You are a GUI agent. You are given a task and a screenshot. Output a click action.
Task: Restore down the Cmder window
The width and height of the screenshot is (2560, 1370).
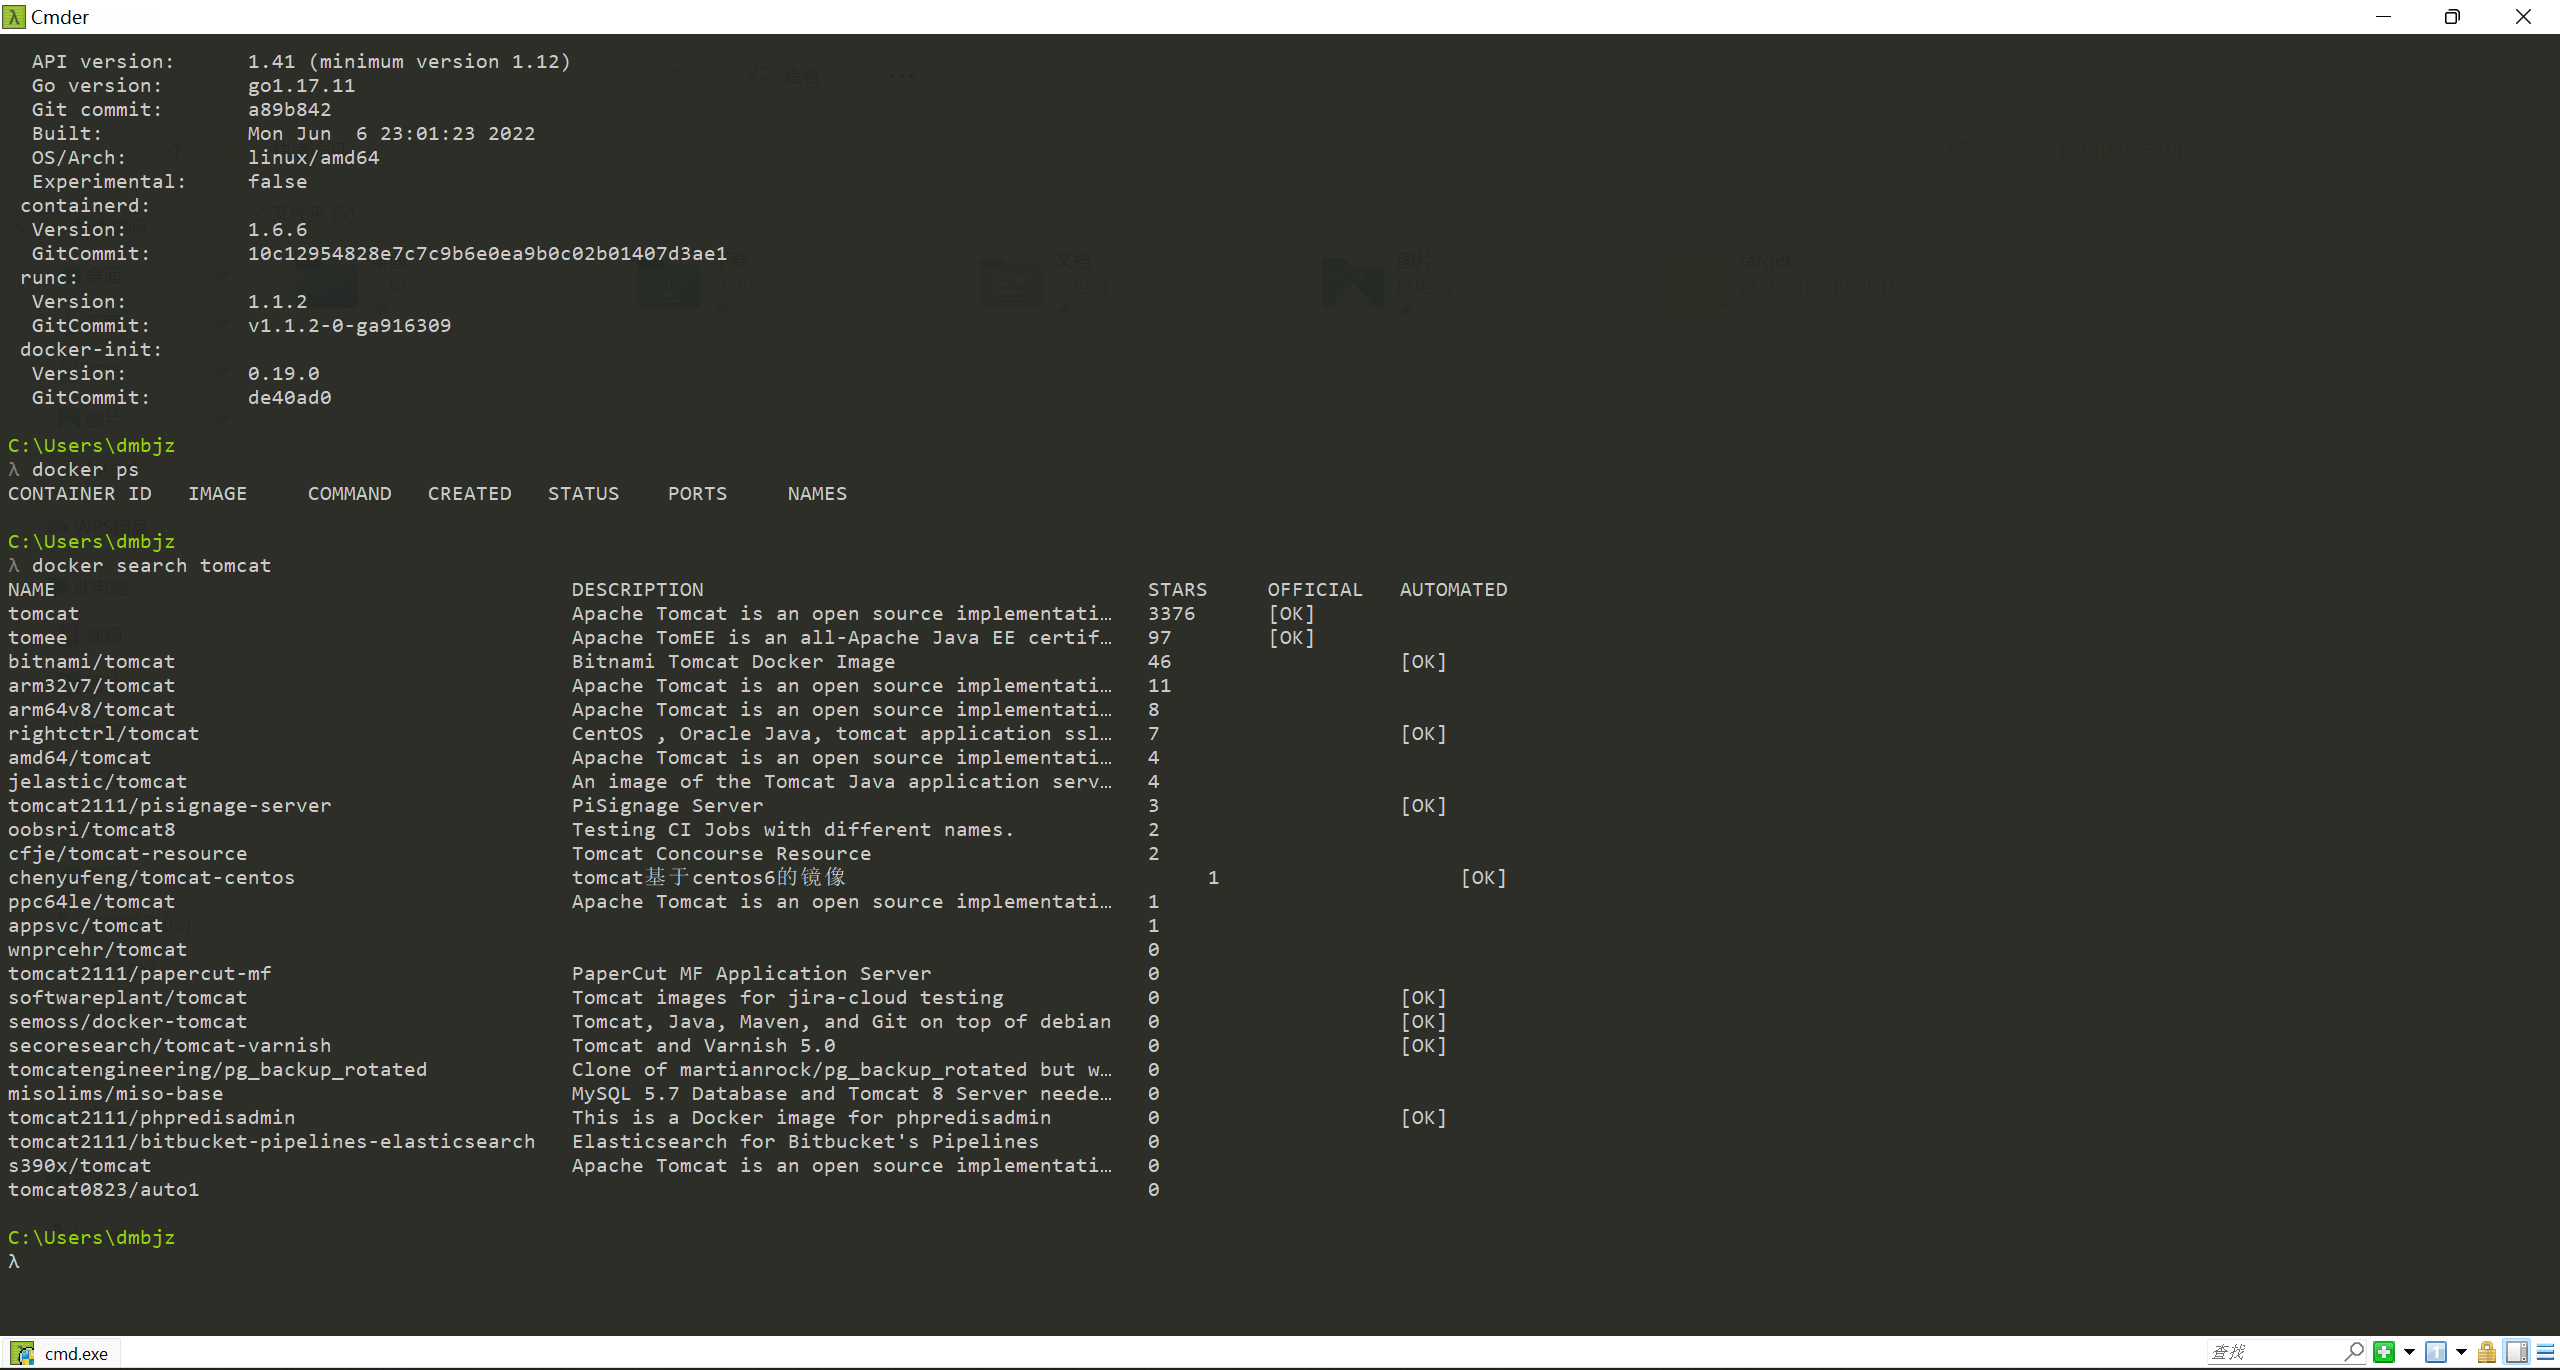[2452, 17]
